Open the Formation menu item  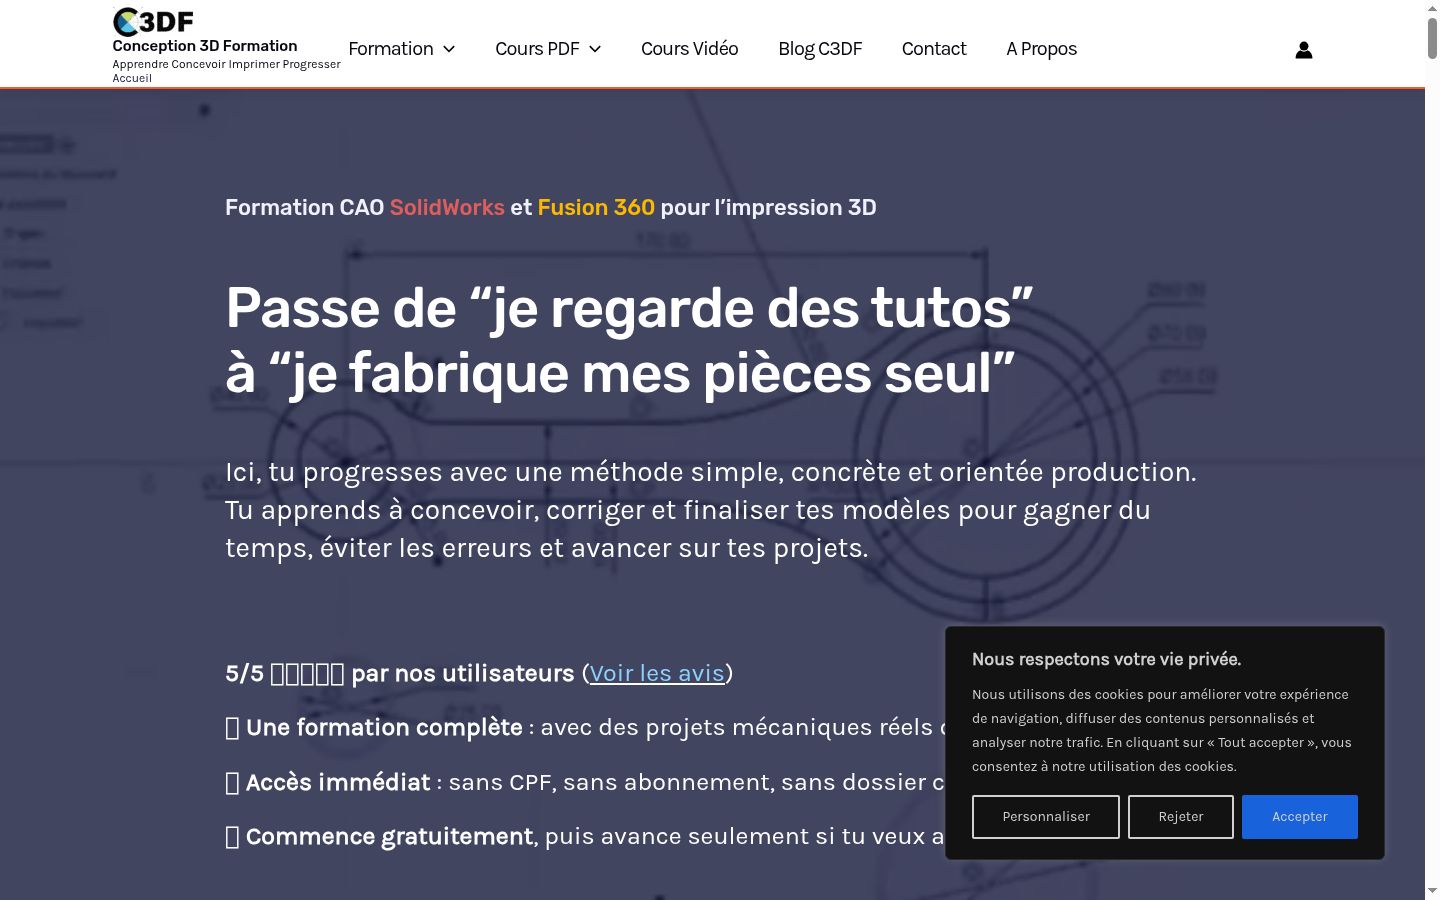pos(391,49)
